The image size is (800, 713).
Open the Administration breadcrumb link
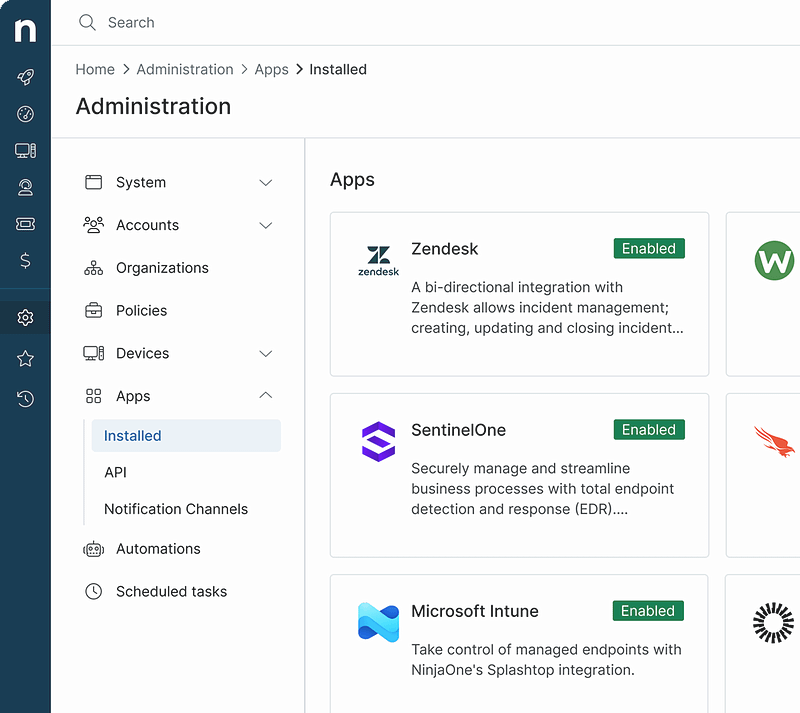[x=185, y=69]
